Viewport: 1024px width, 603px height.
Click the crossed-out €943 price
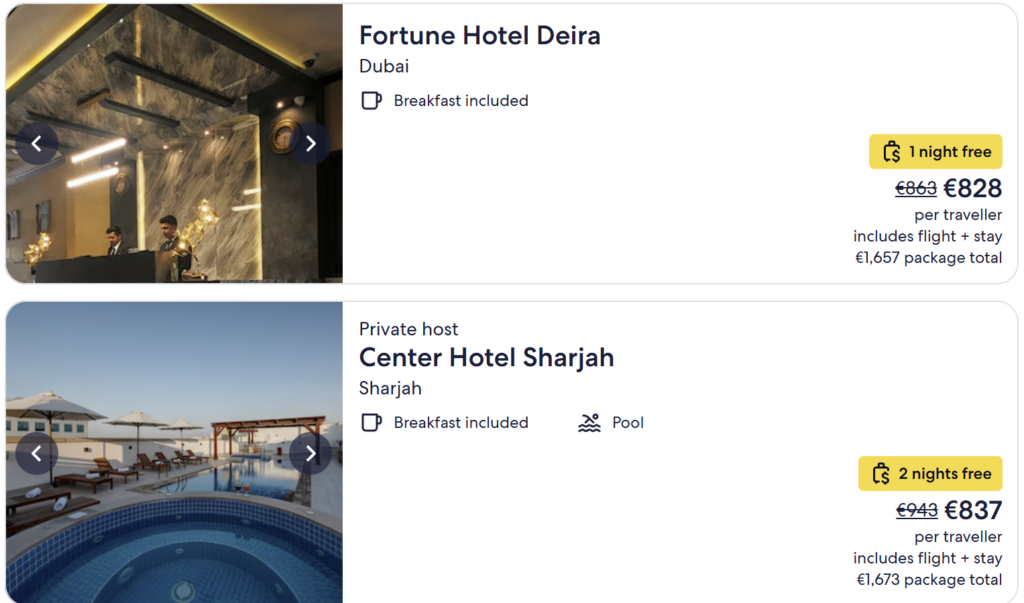point(917,510)
